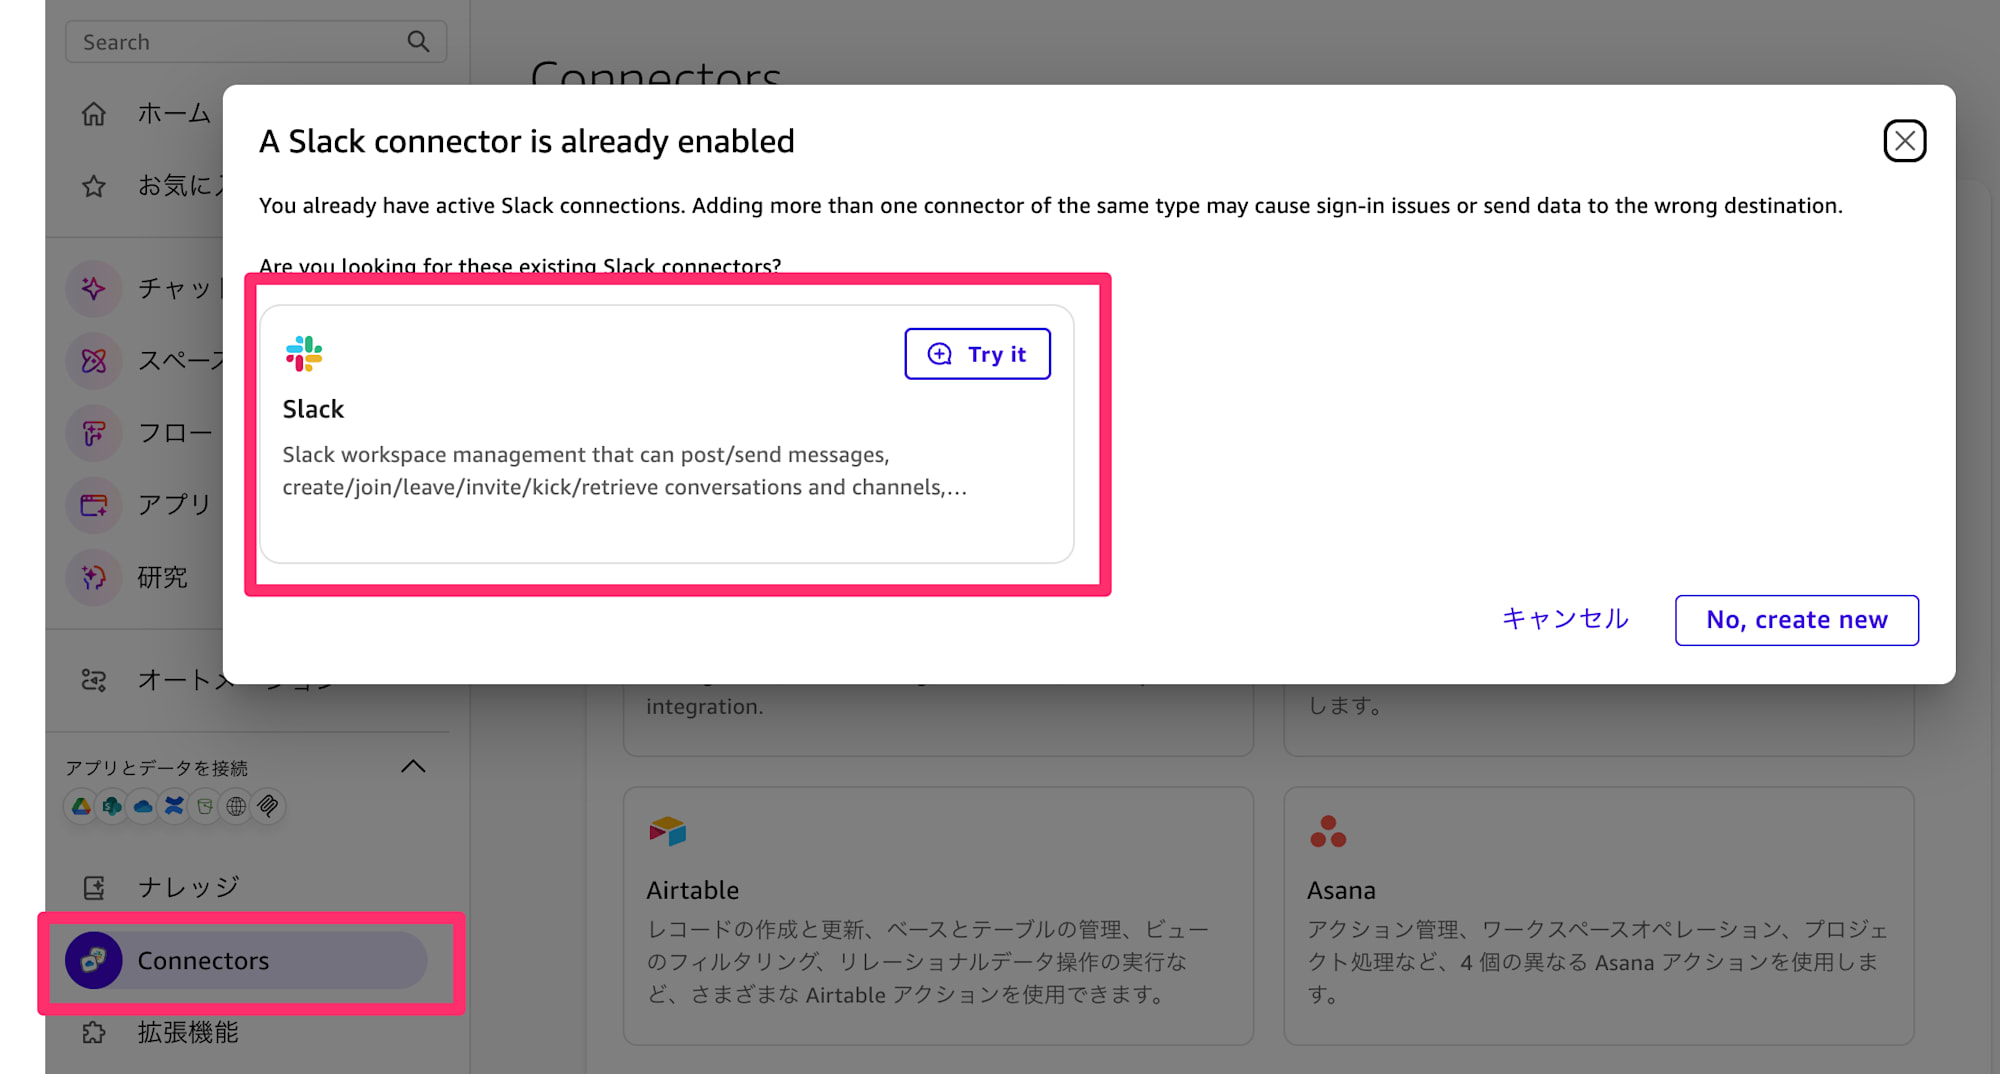
Task: Open the フロー icon in the sidebar
Action: (x=94, y=433)
